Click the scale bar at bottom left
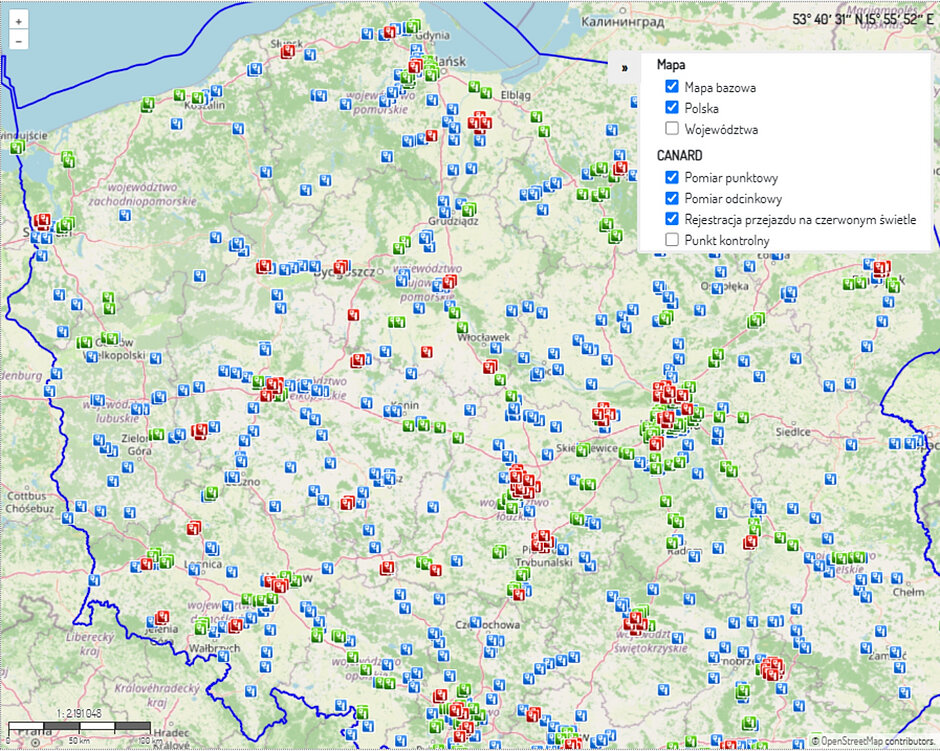The image size is (940, 751). point(79,726)
